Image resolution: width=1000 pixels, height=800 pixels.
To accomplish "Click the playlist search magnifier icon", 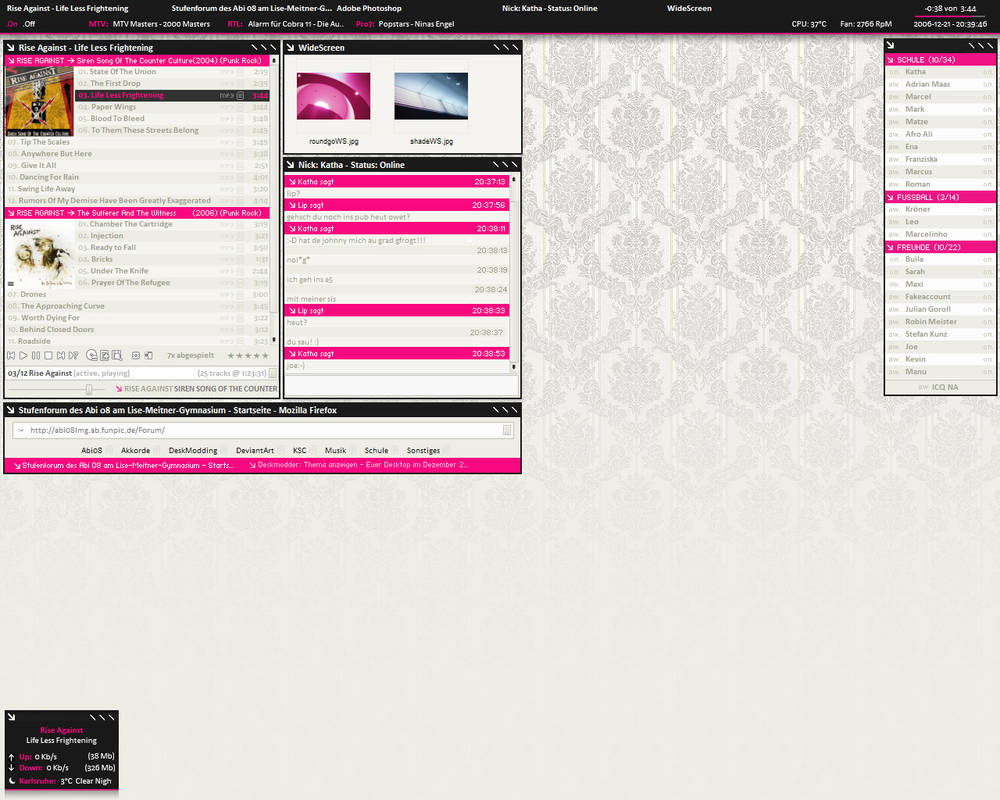I will click(117, 355).
